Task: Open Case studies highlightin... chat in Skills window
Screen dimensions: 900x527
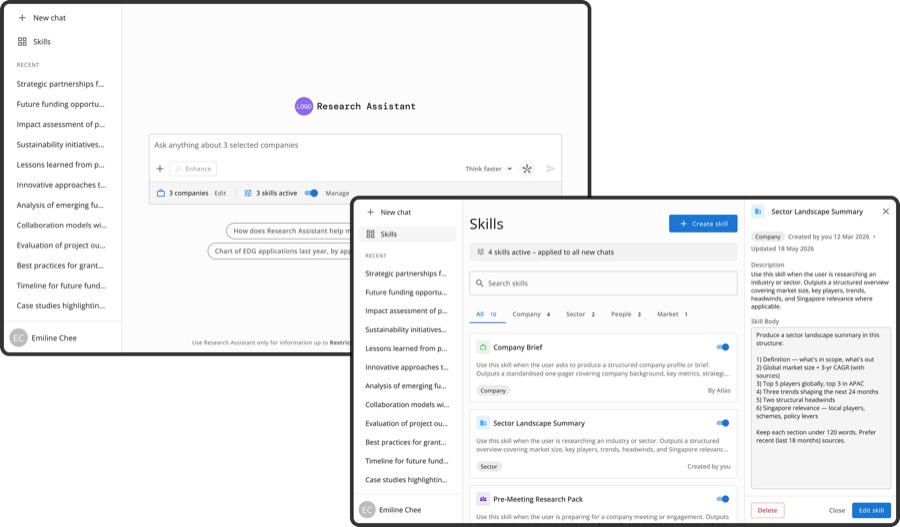Action: click(406, 480)
